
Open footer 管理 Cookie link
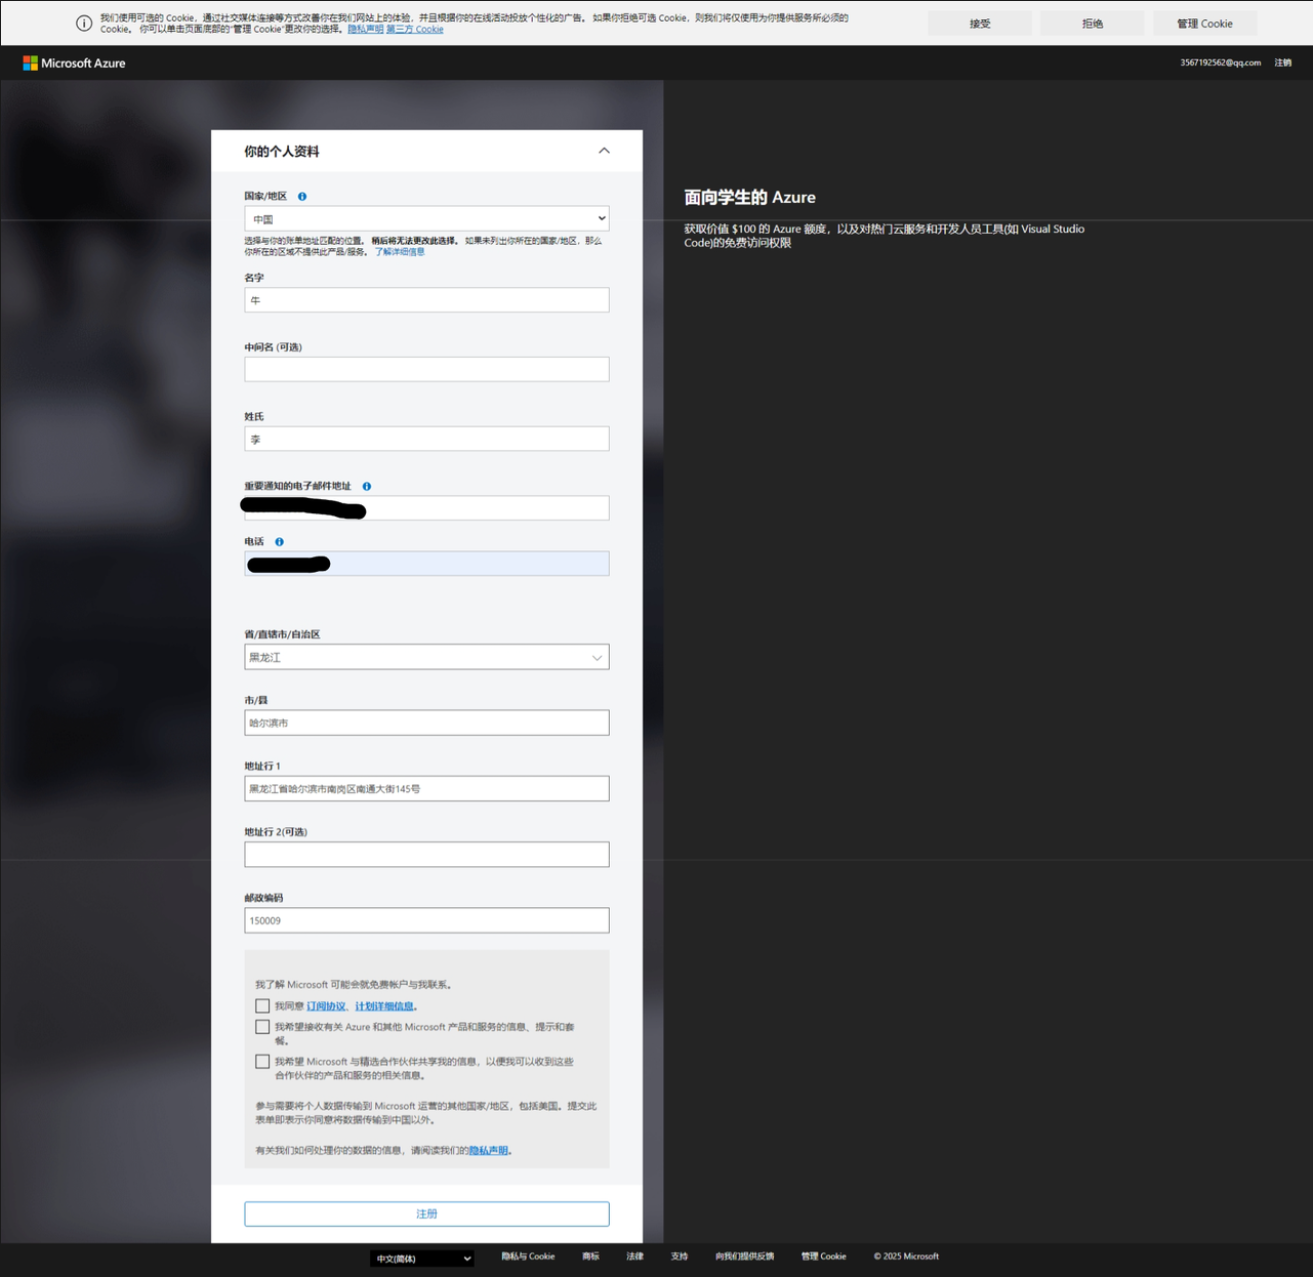[x=823, y=1256]
